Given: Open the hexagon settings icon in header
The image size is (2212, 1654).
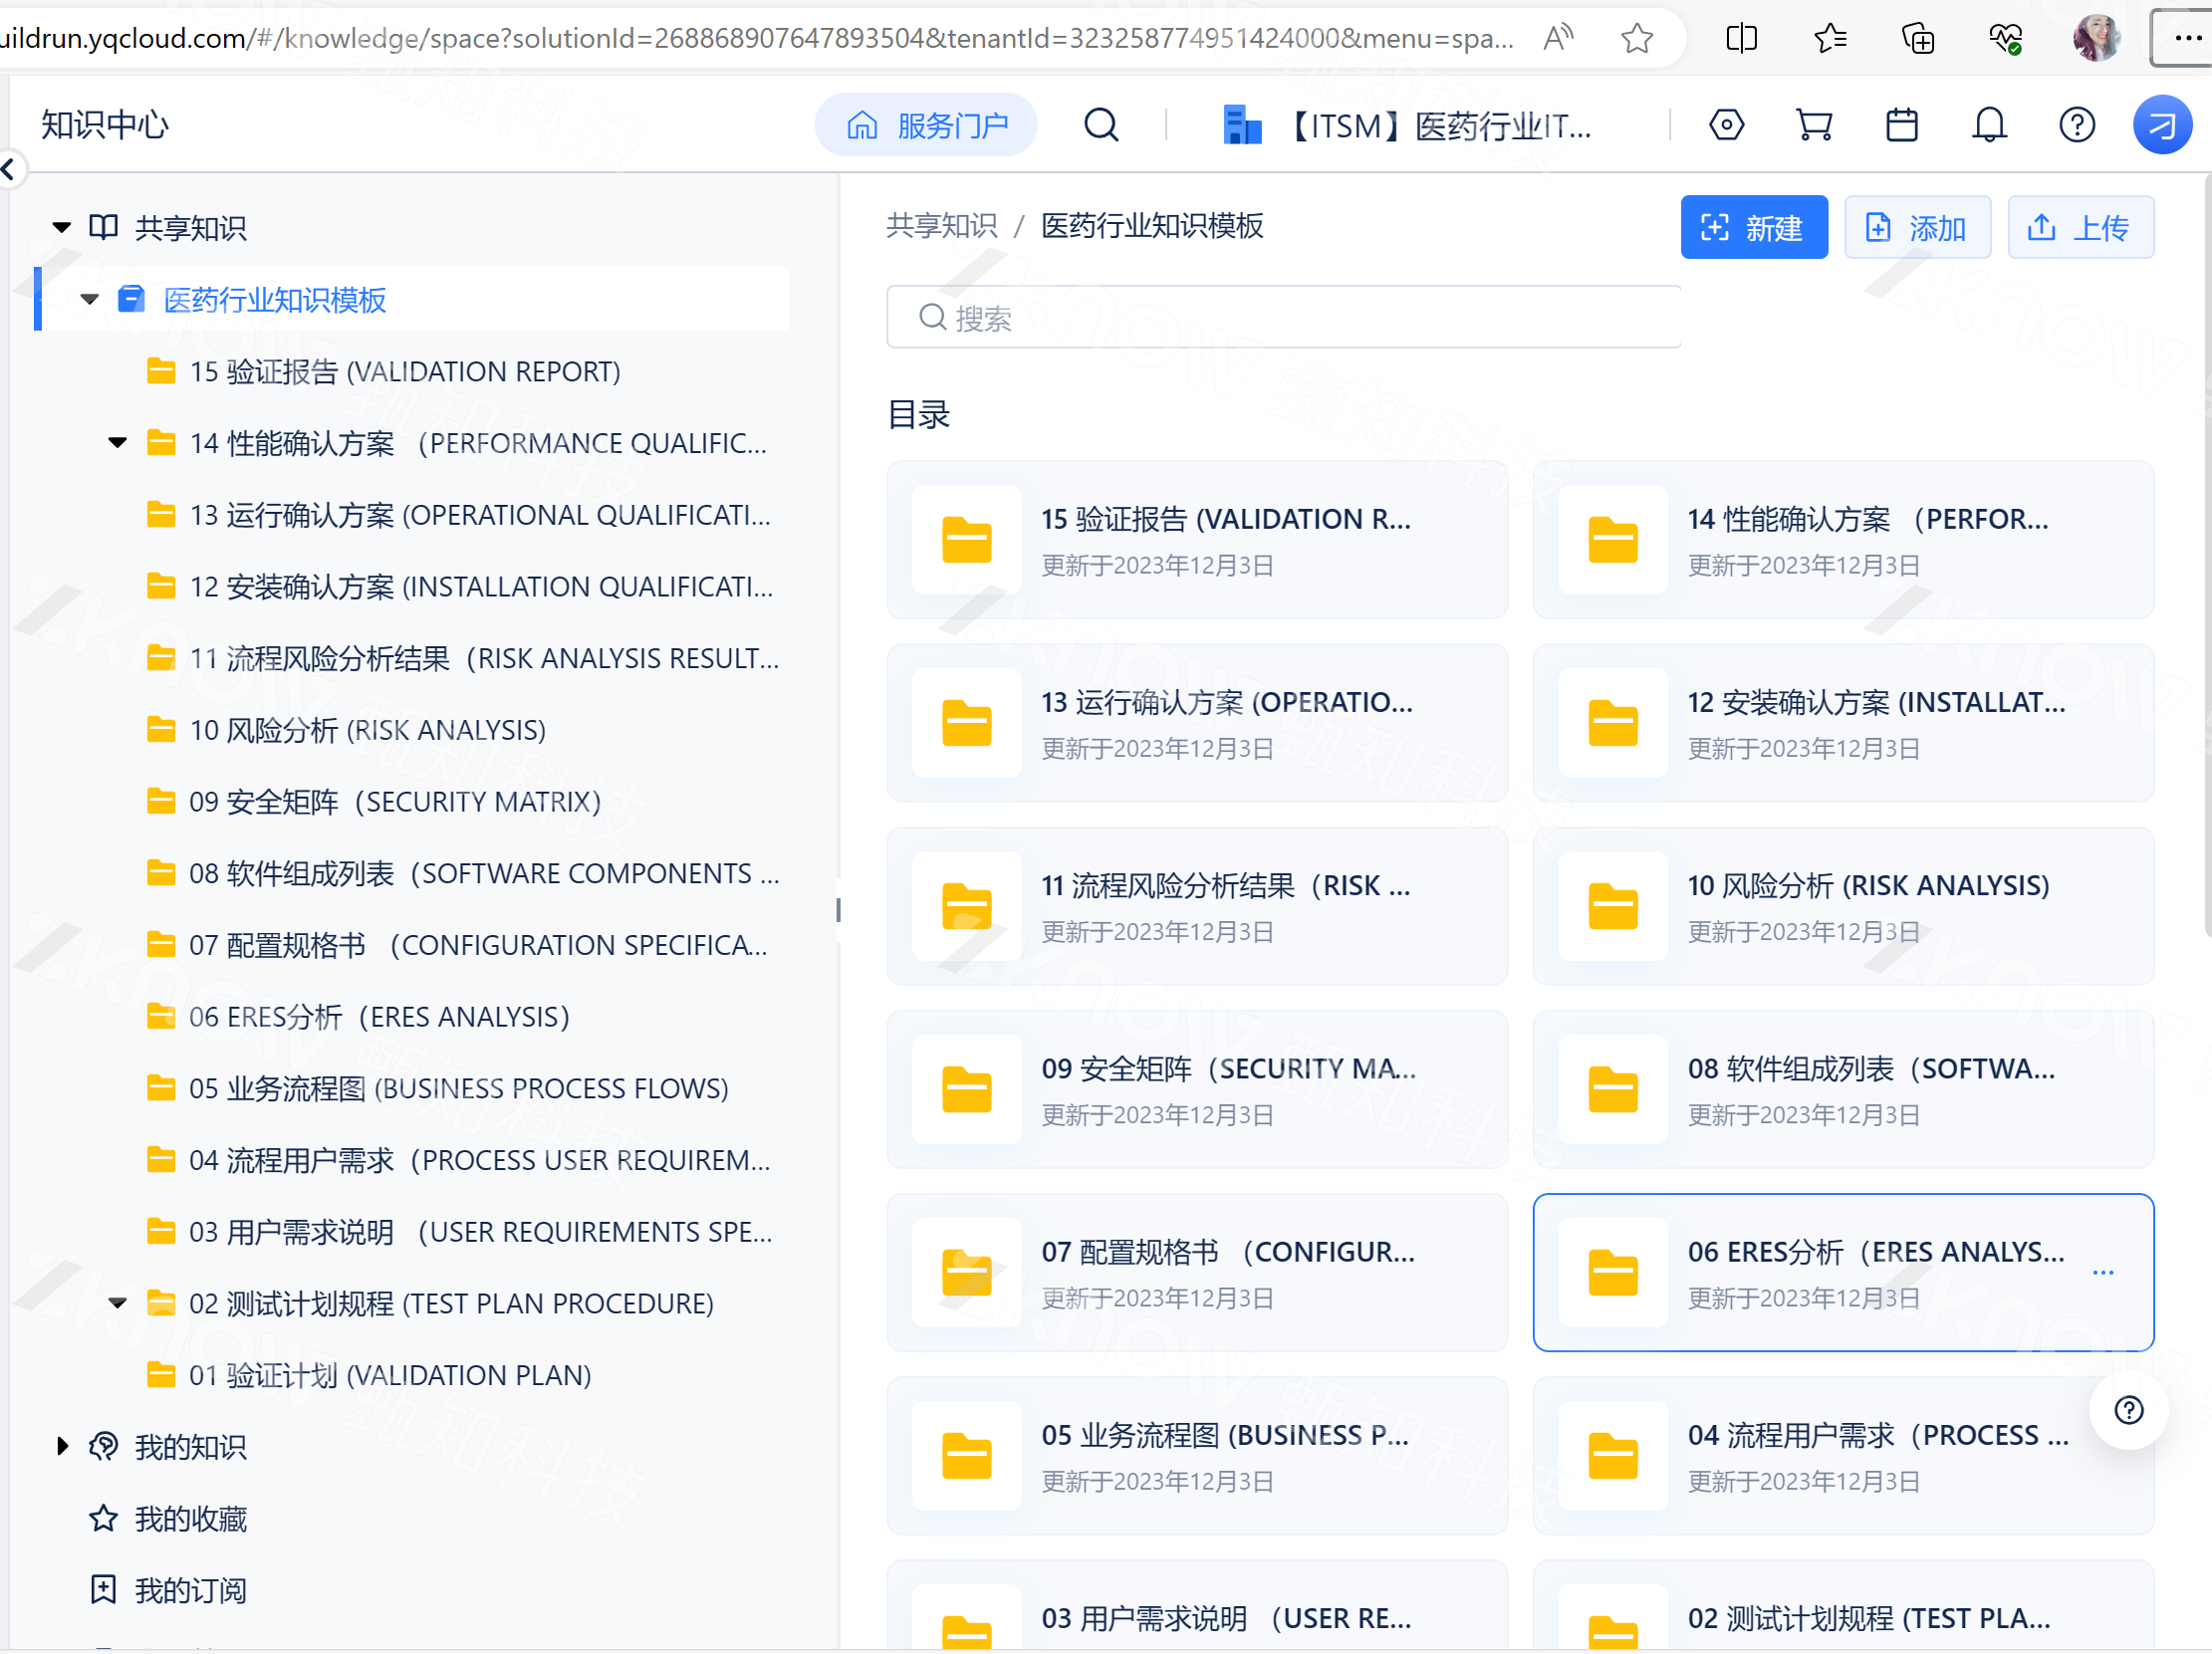Looking at the screenshot, I should [x=1726, y=125].
